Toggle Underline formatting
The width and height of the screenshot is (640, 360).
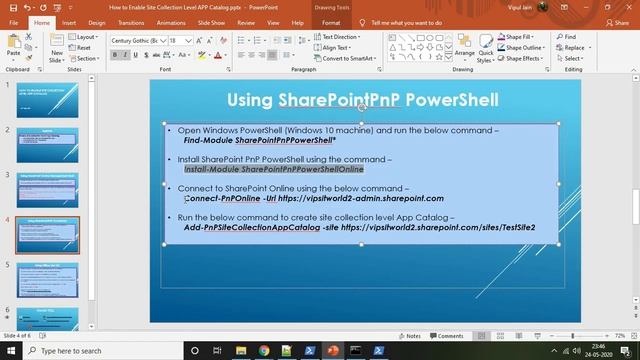click(x=136, y=55)
